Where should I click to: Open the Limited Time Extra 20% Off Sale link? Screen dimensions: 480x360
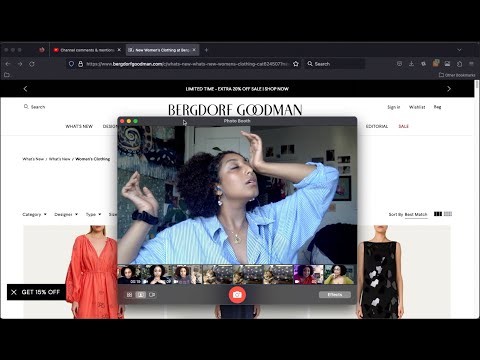click(x=237, y=89)
